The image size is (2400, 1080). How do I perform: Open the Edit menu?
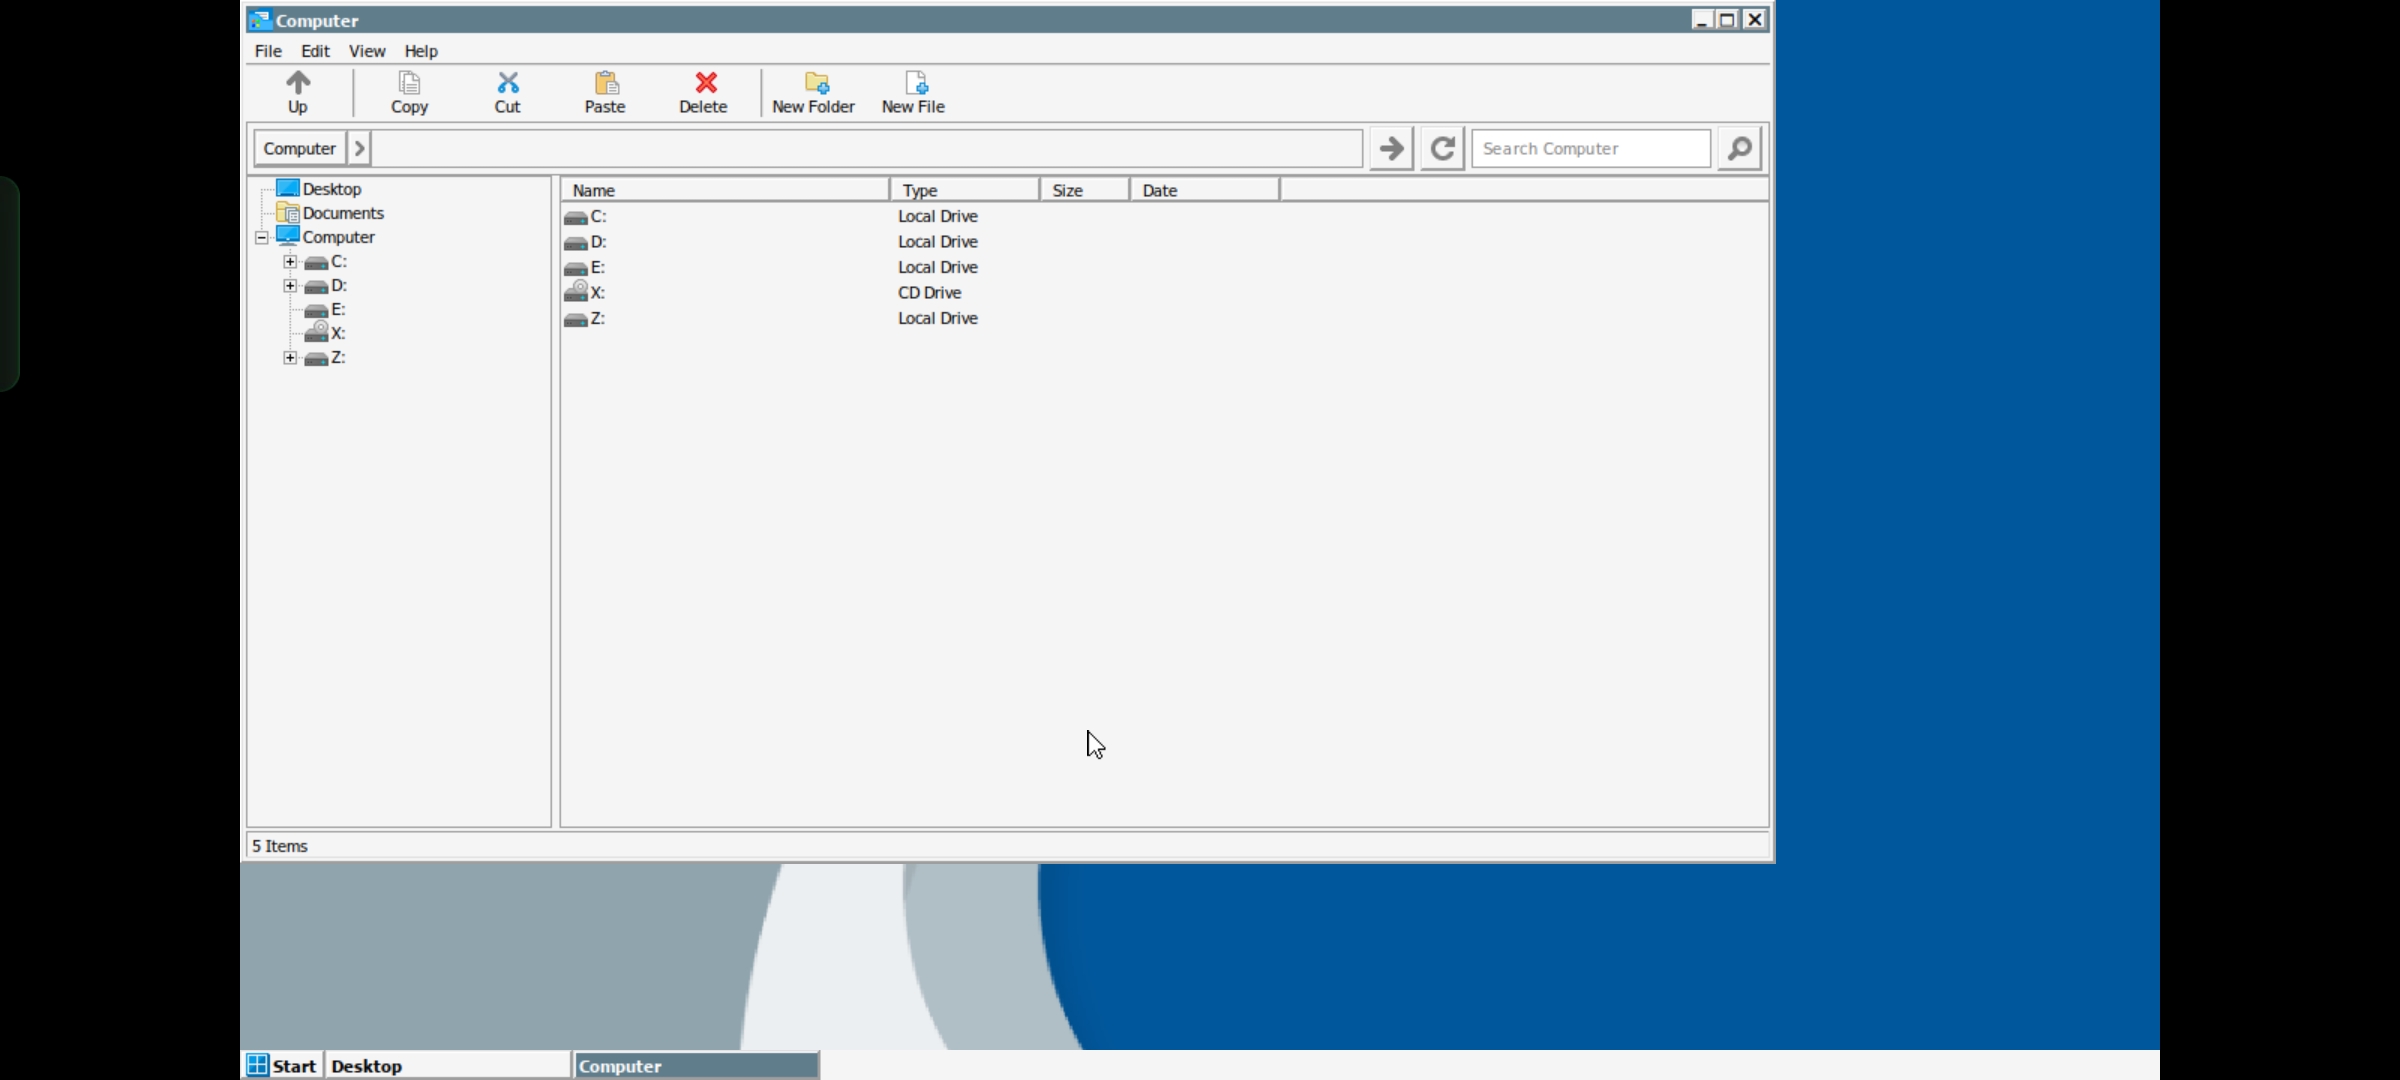pos(315,51)
